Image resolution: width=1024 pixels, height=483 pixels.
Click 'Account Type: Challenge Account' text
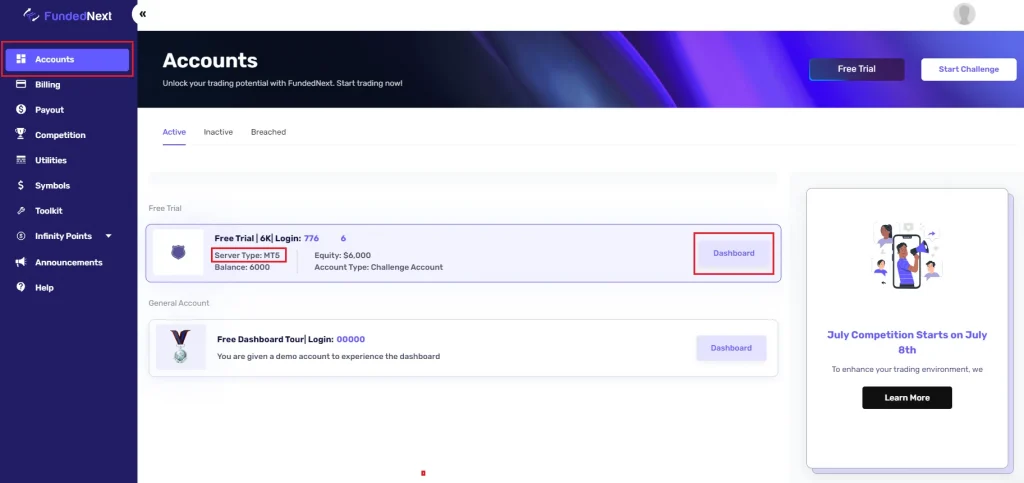[x=378, y=267]
